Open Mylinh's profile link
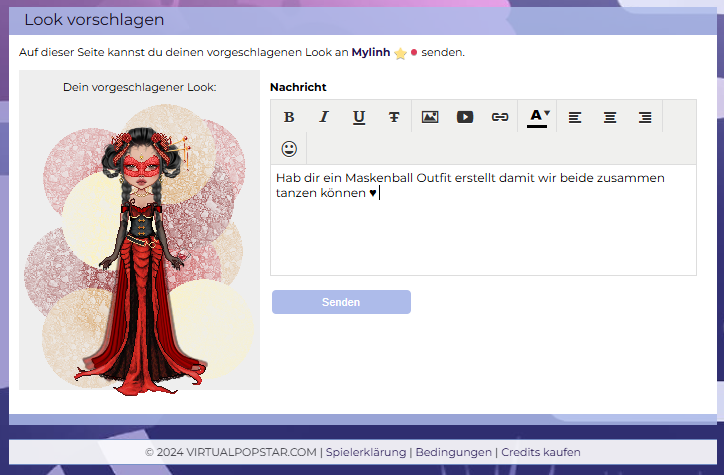 tap(371, 52)
